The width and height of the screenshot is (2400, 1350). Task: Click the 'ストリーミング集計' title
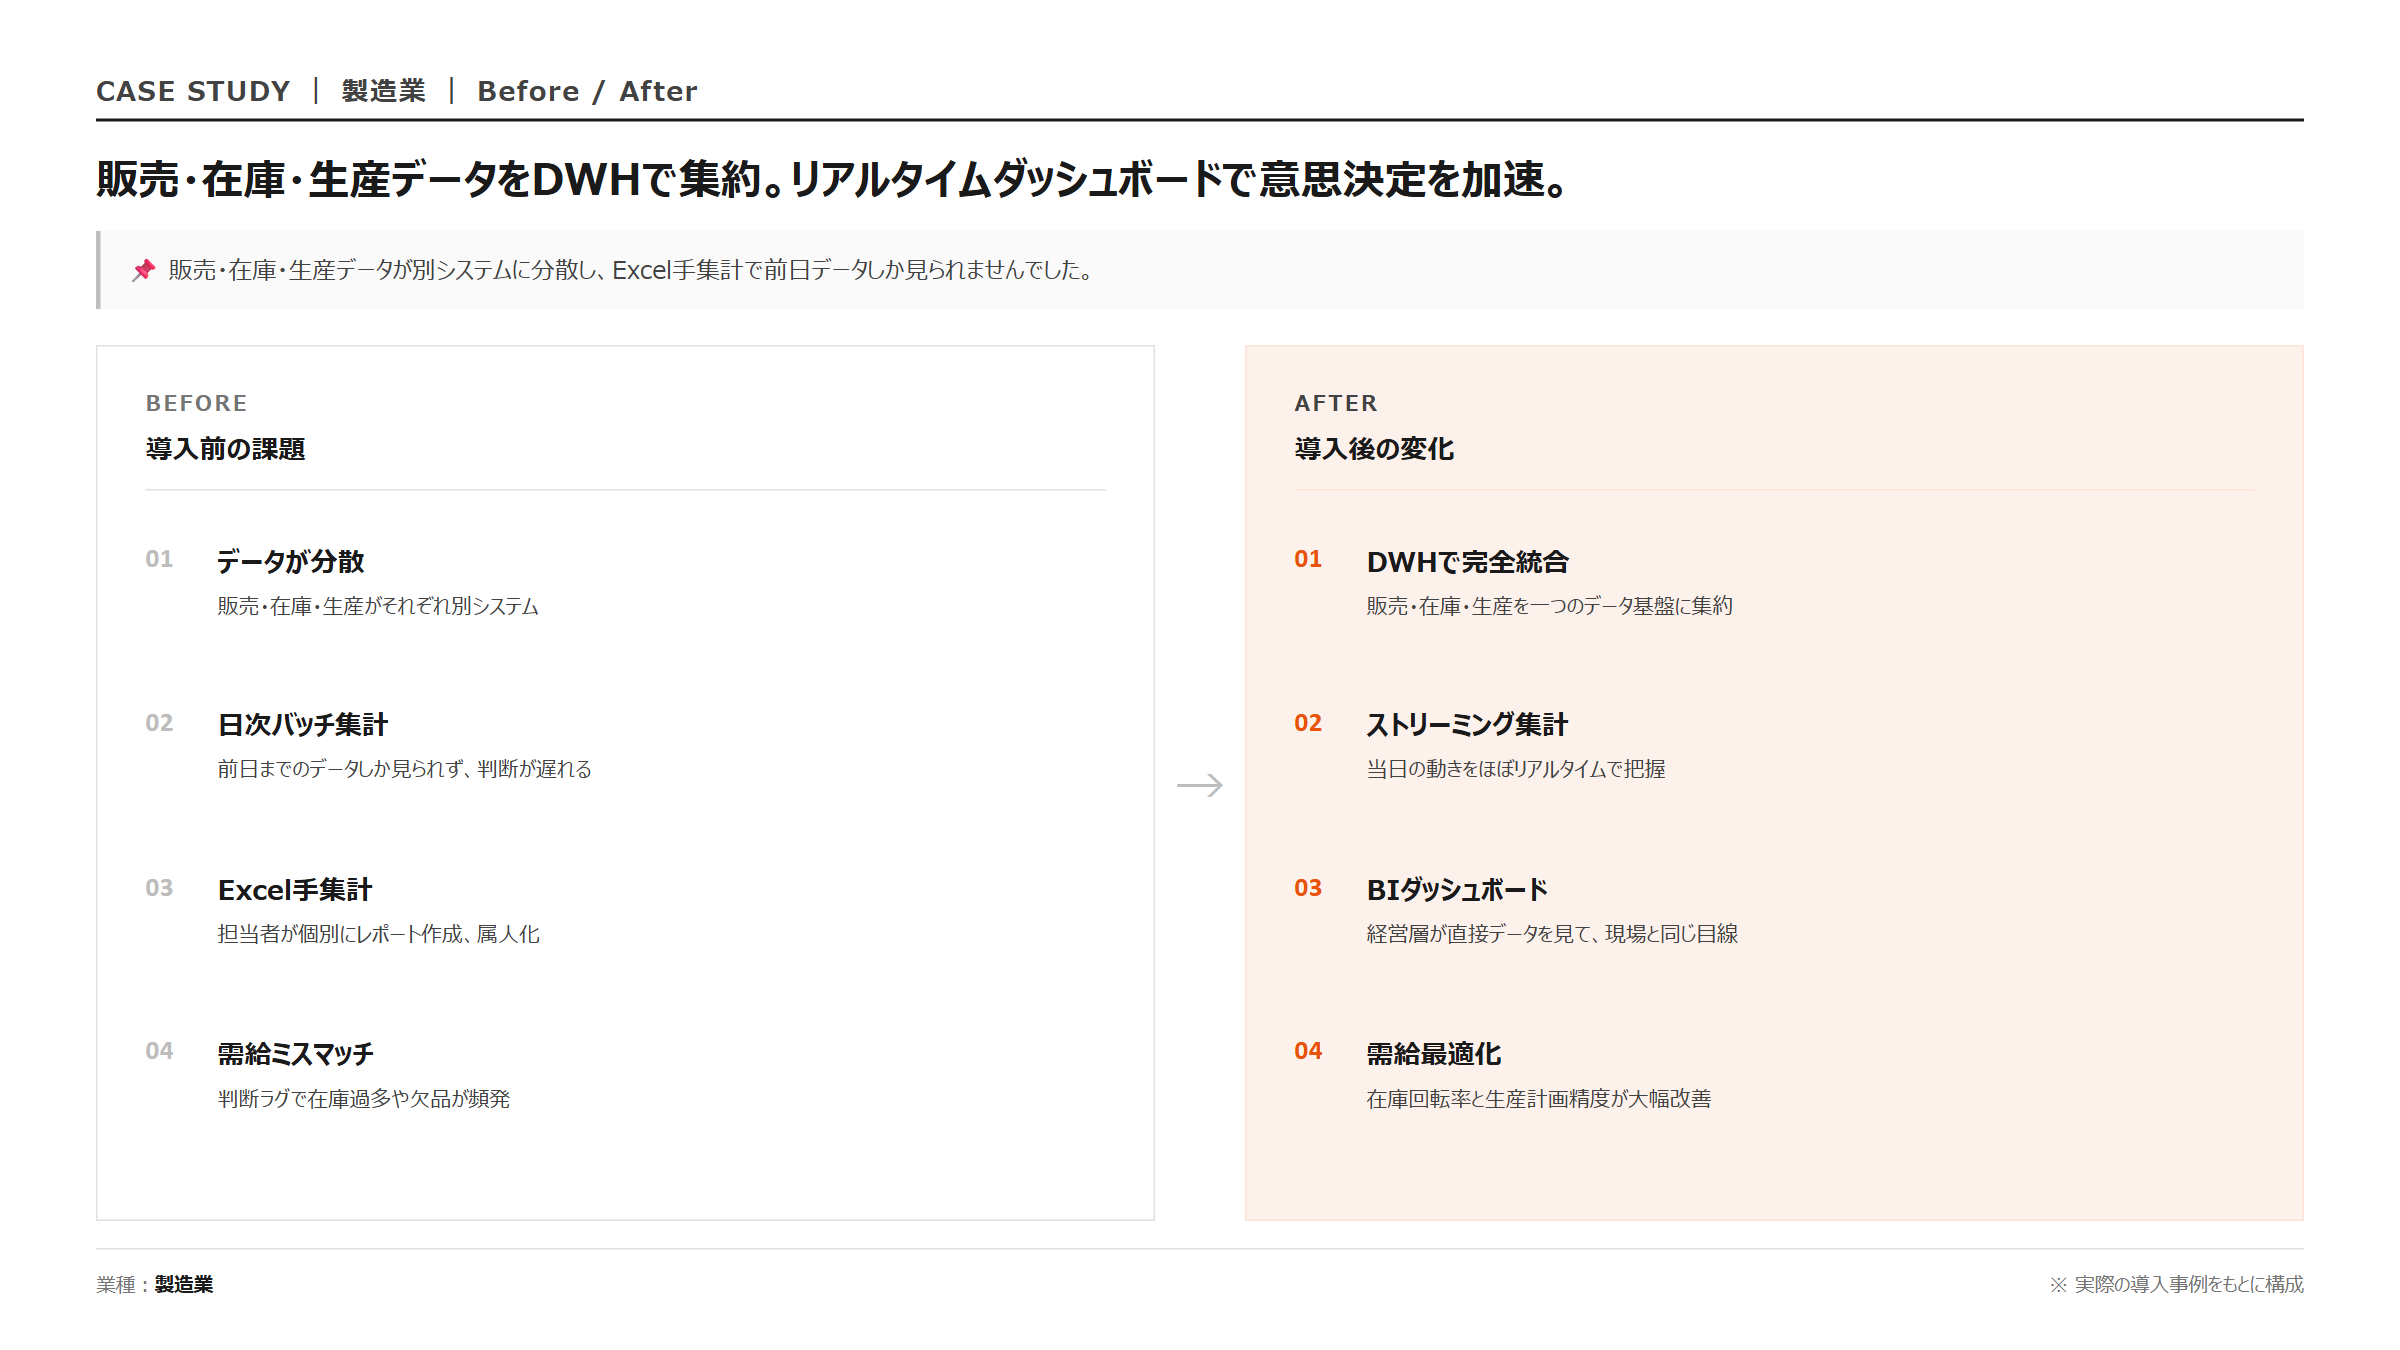1468,724
